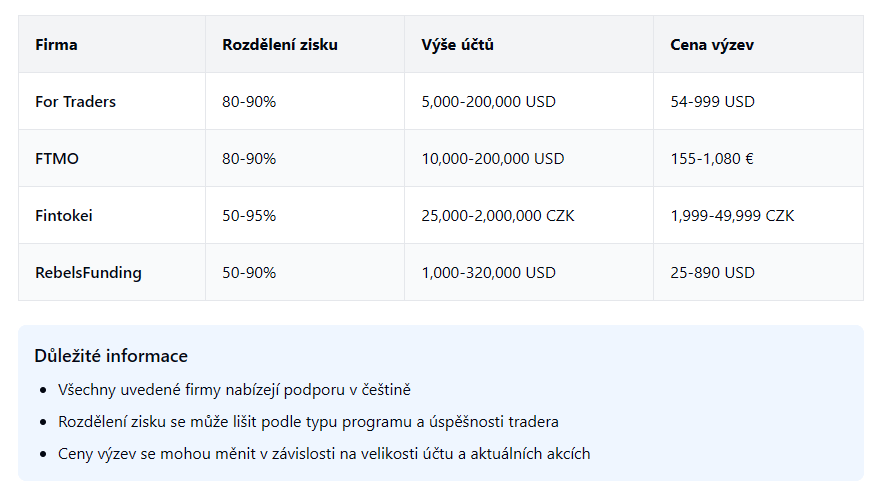Screen dimensions: 881x490
Task: Click the 10,000-200,000 USD account size
Action: point(493,158)
